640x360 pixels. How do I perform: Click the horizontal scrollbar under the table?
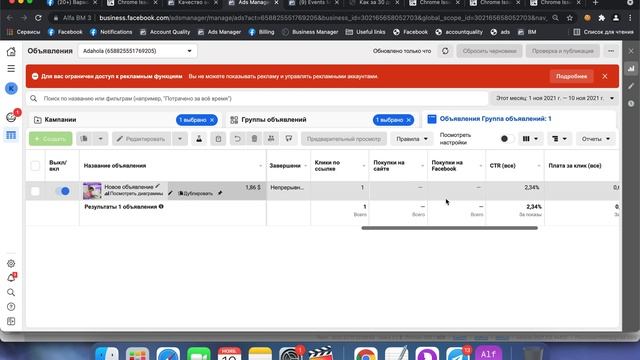point(449,228)
